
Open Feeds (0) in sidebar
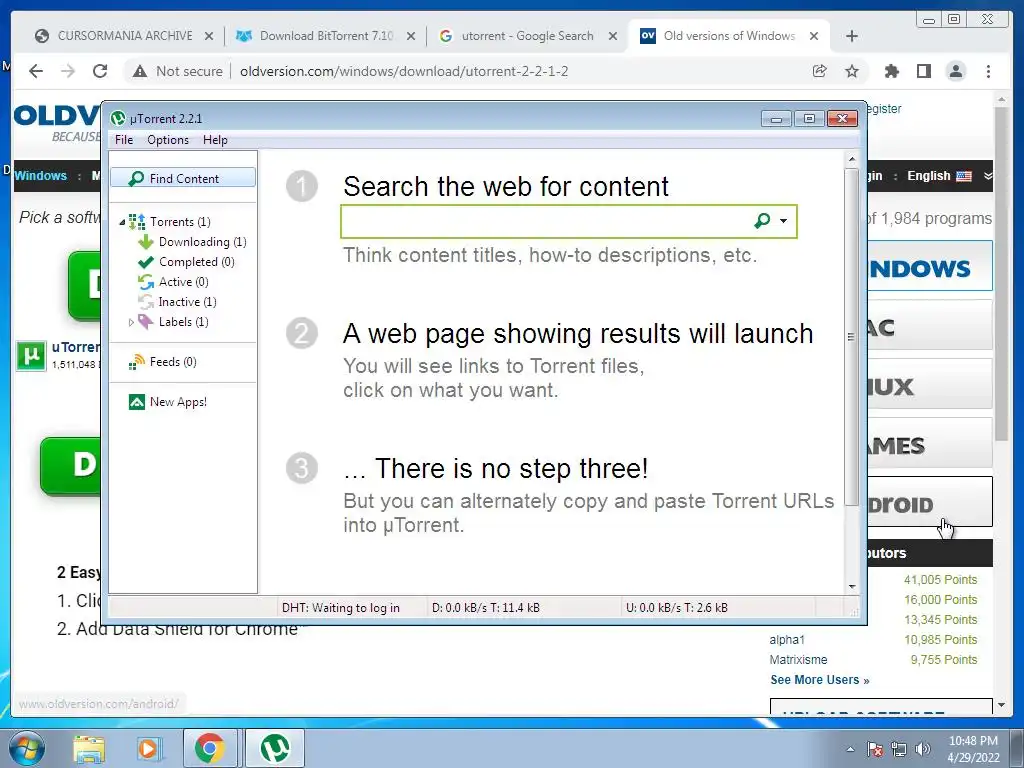coord(173,362)
